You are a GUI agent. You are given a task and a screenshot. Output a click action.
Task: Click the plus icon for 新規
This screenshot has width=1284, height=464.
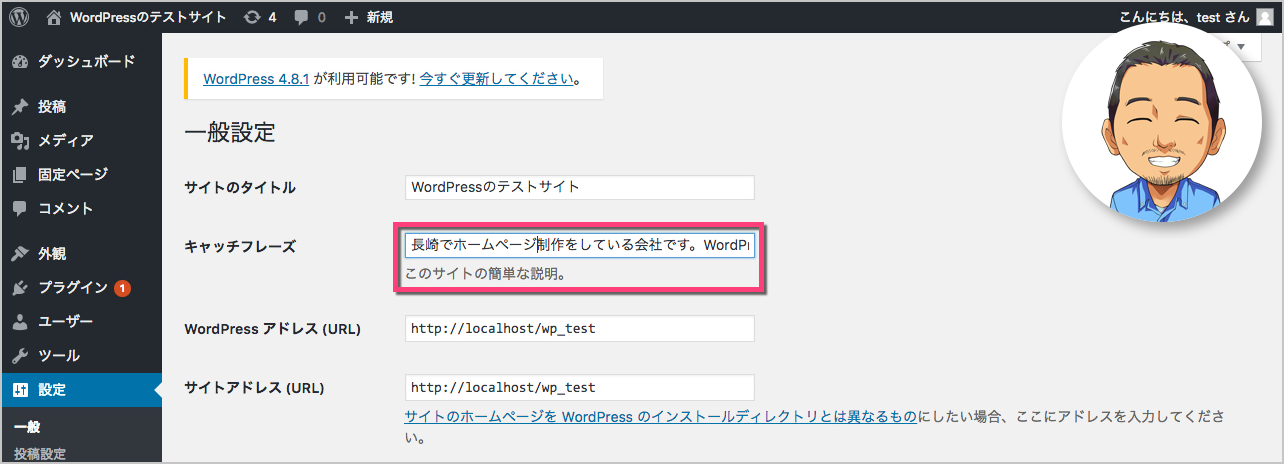(350, 17)
